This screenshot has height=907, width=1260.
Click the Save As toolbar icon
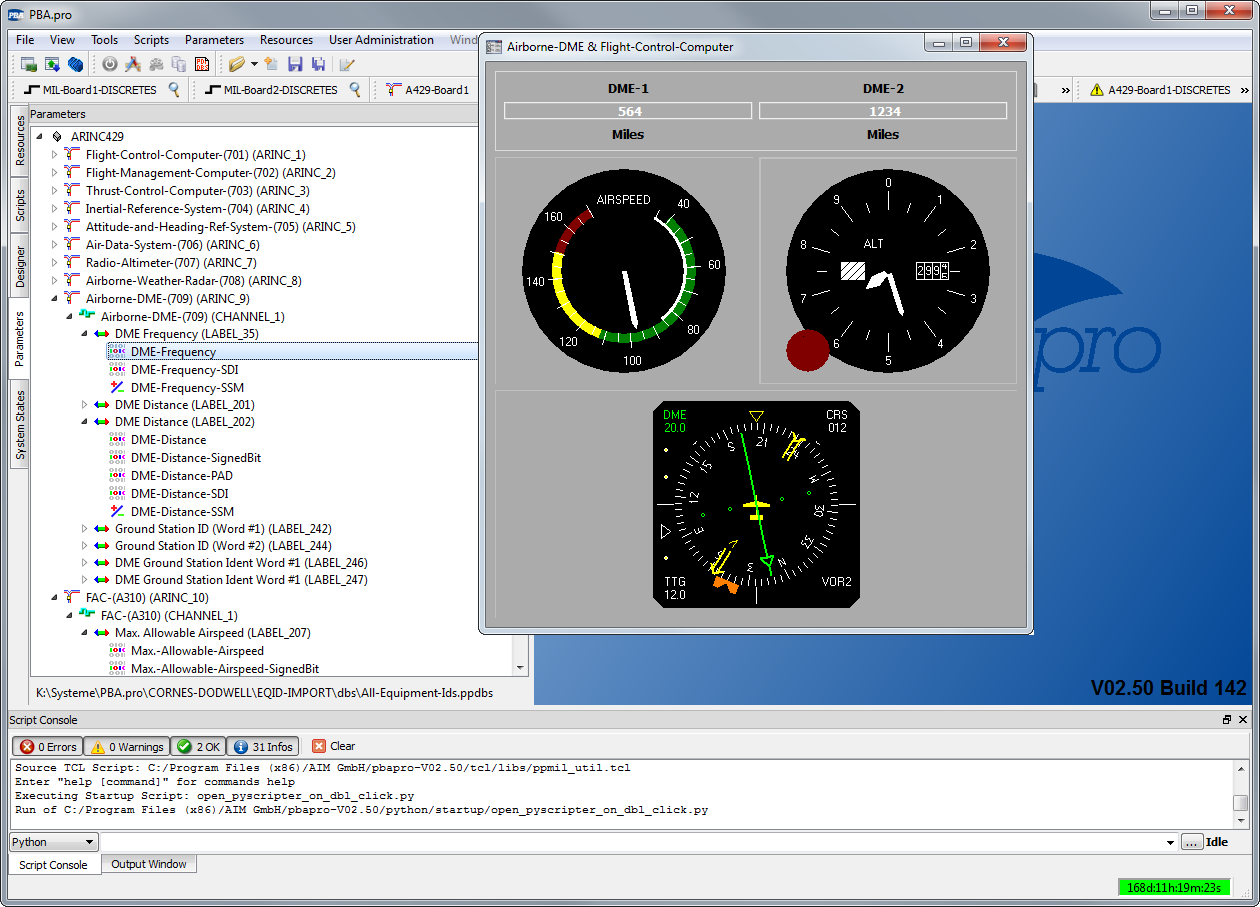click(x=320, y=63)
